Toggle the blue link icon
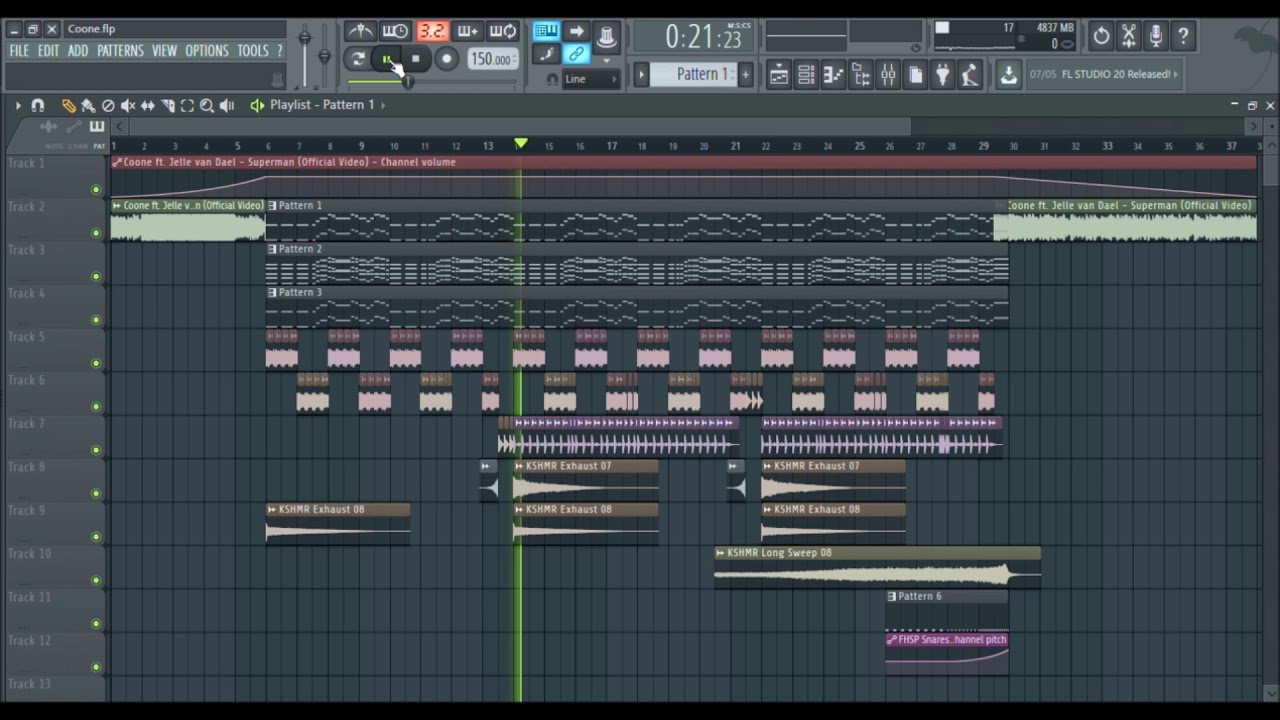1280x720 pixels. 576,55
